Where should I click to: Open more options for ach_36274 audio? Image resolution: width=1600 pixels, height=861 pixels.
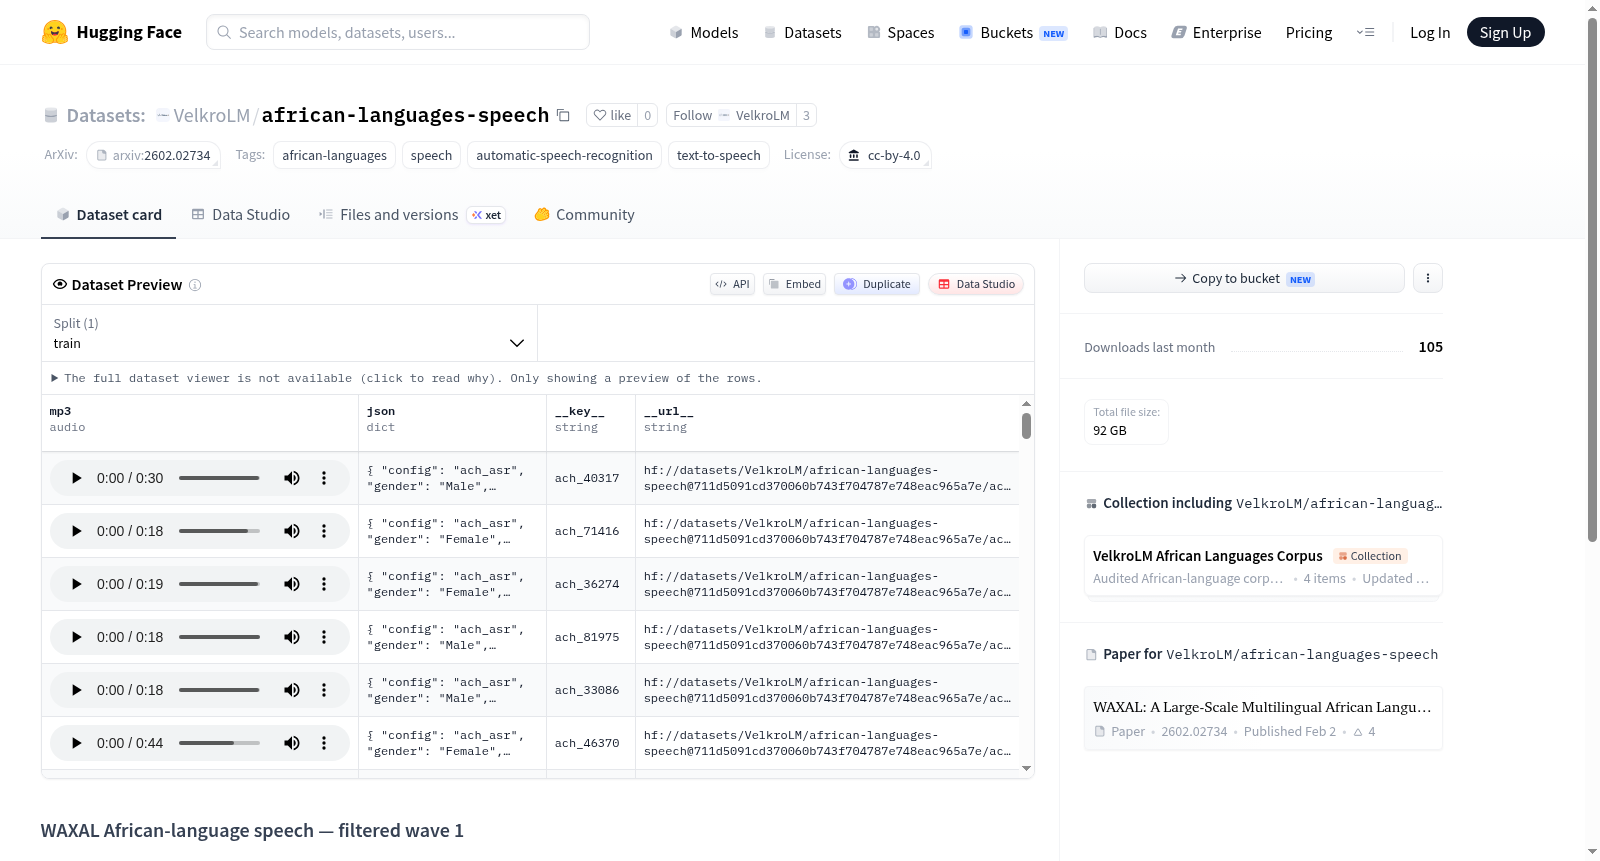(x=324, y=584)
